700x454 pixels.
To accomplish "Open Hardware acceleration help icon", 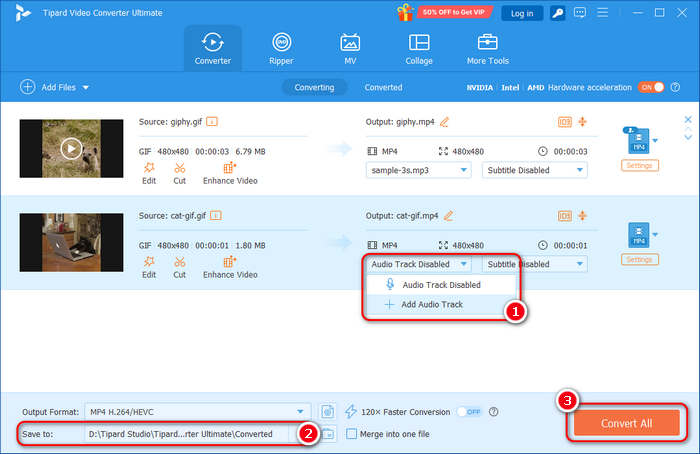I will tap(675, 87).
